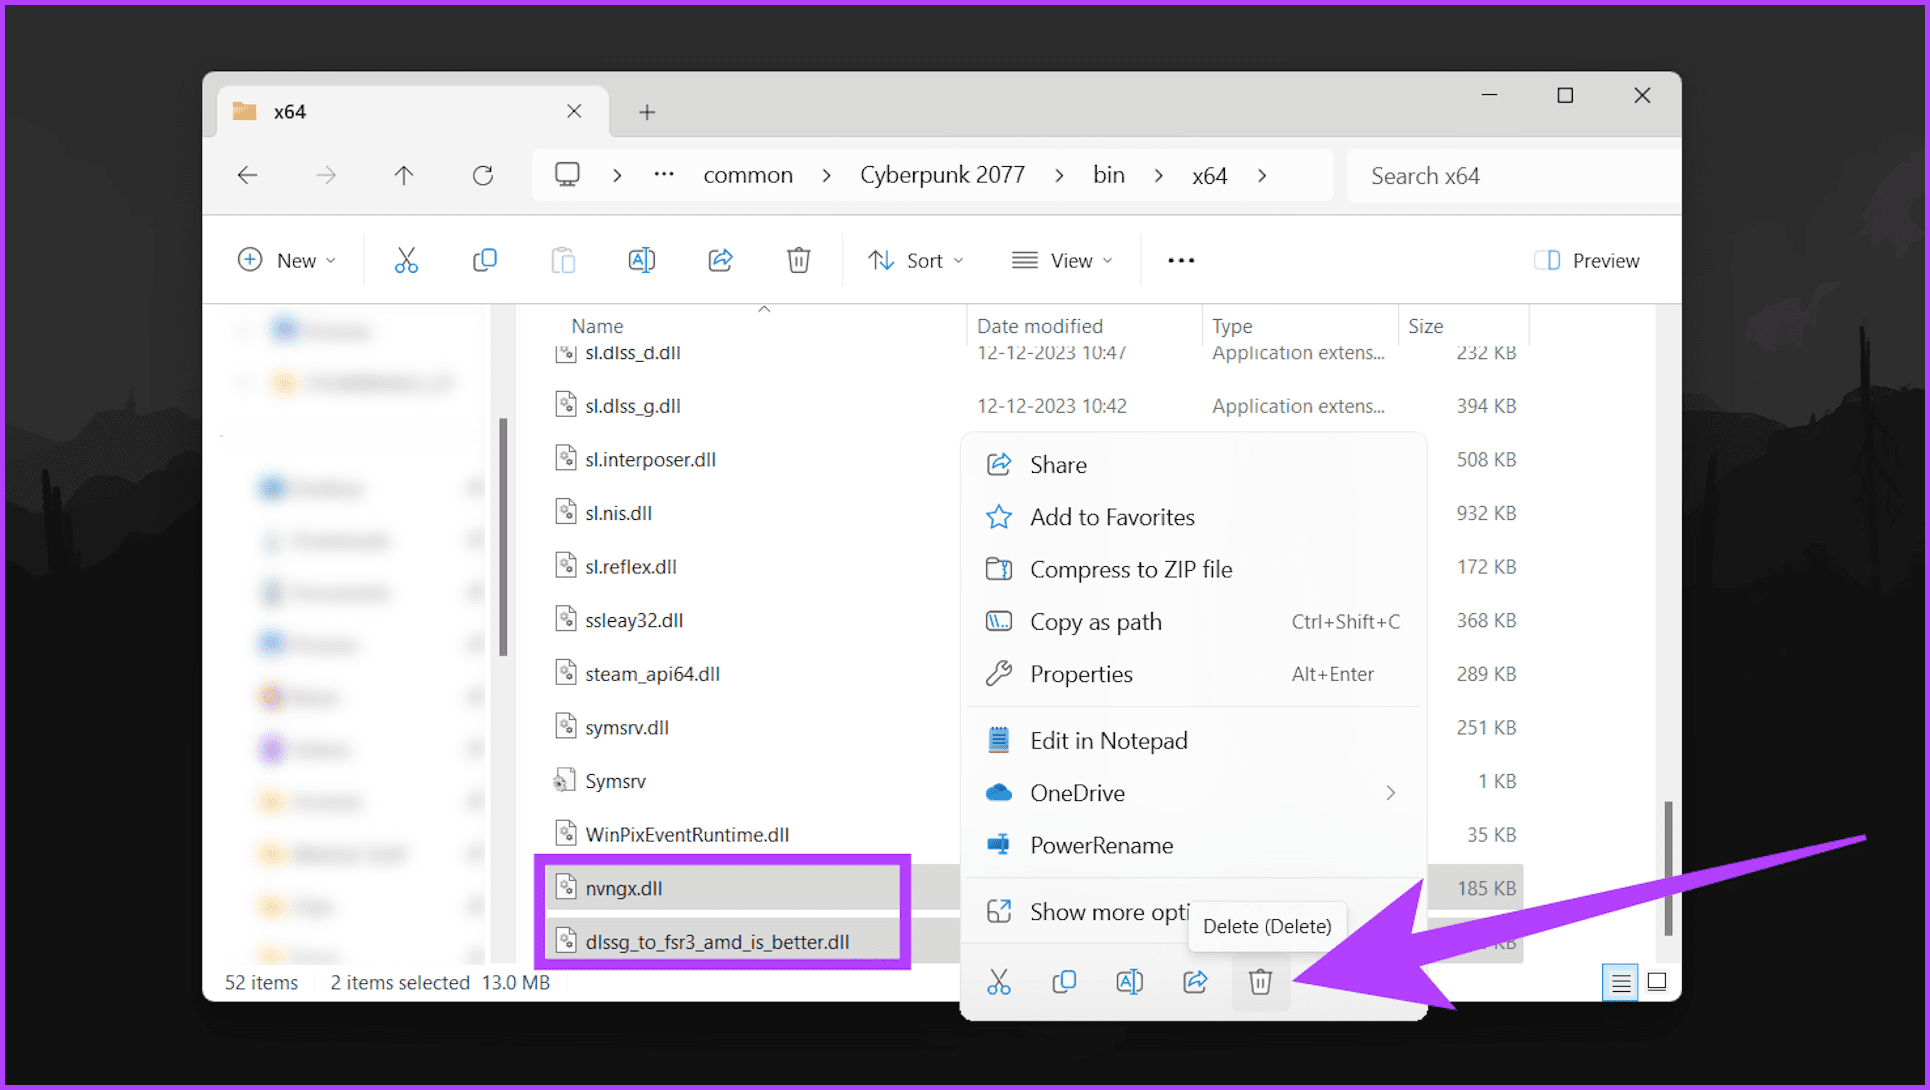Choose Compress to ZIP file
This screenshot has width=1930, height=1090.
[x=1130, y=569]
